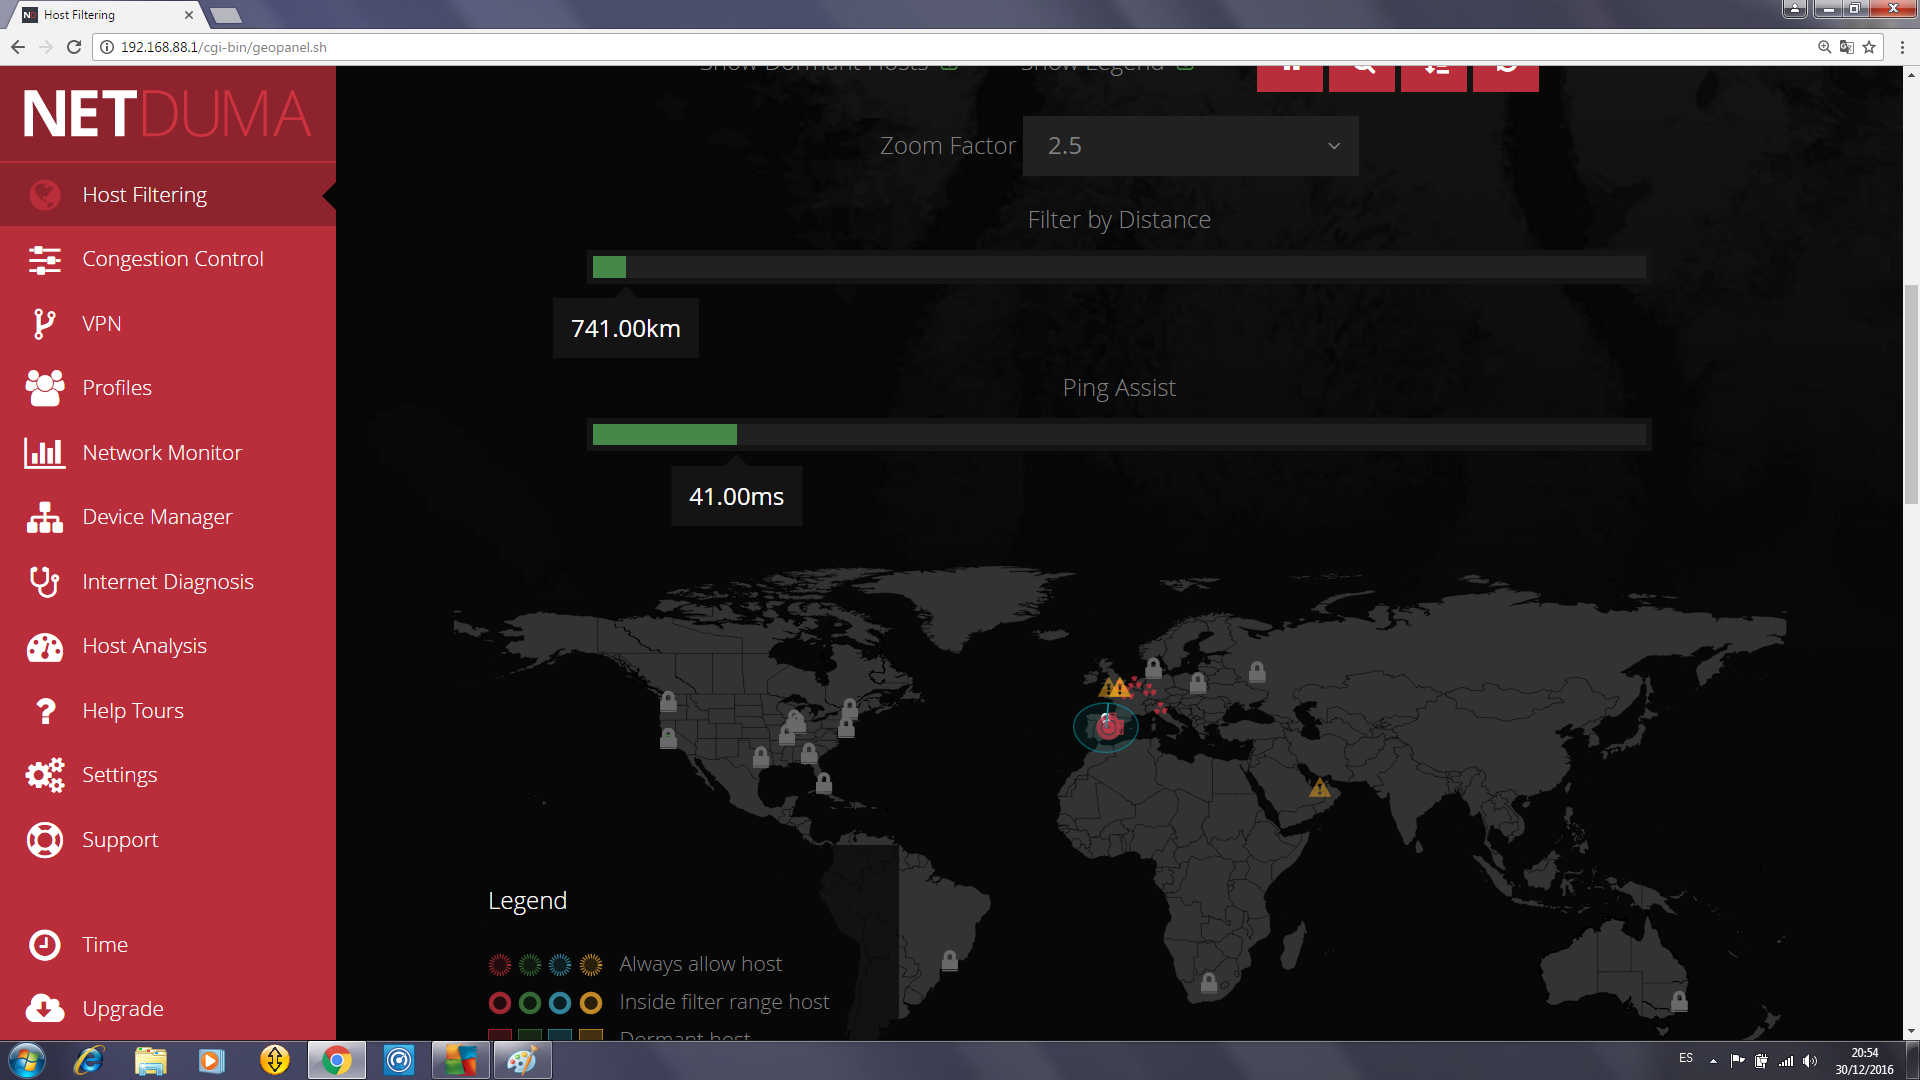Open the Congestion Control page
1920x1080 pixels.
pyautogui.click(x=172, y=259)
